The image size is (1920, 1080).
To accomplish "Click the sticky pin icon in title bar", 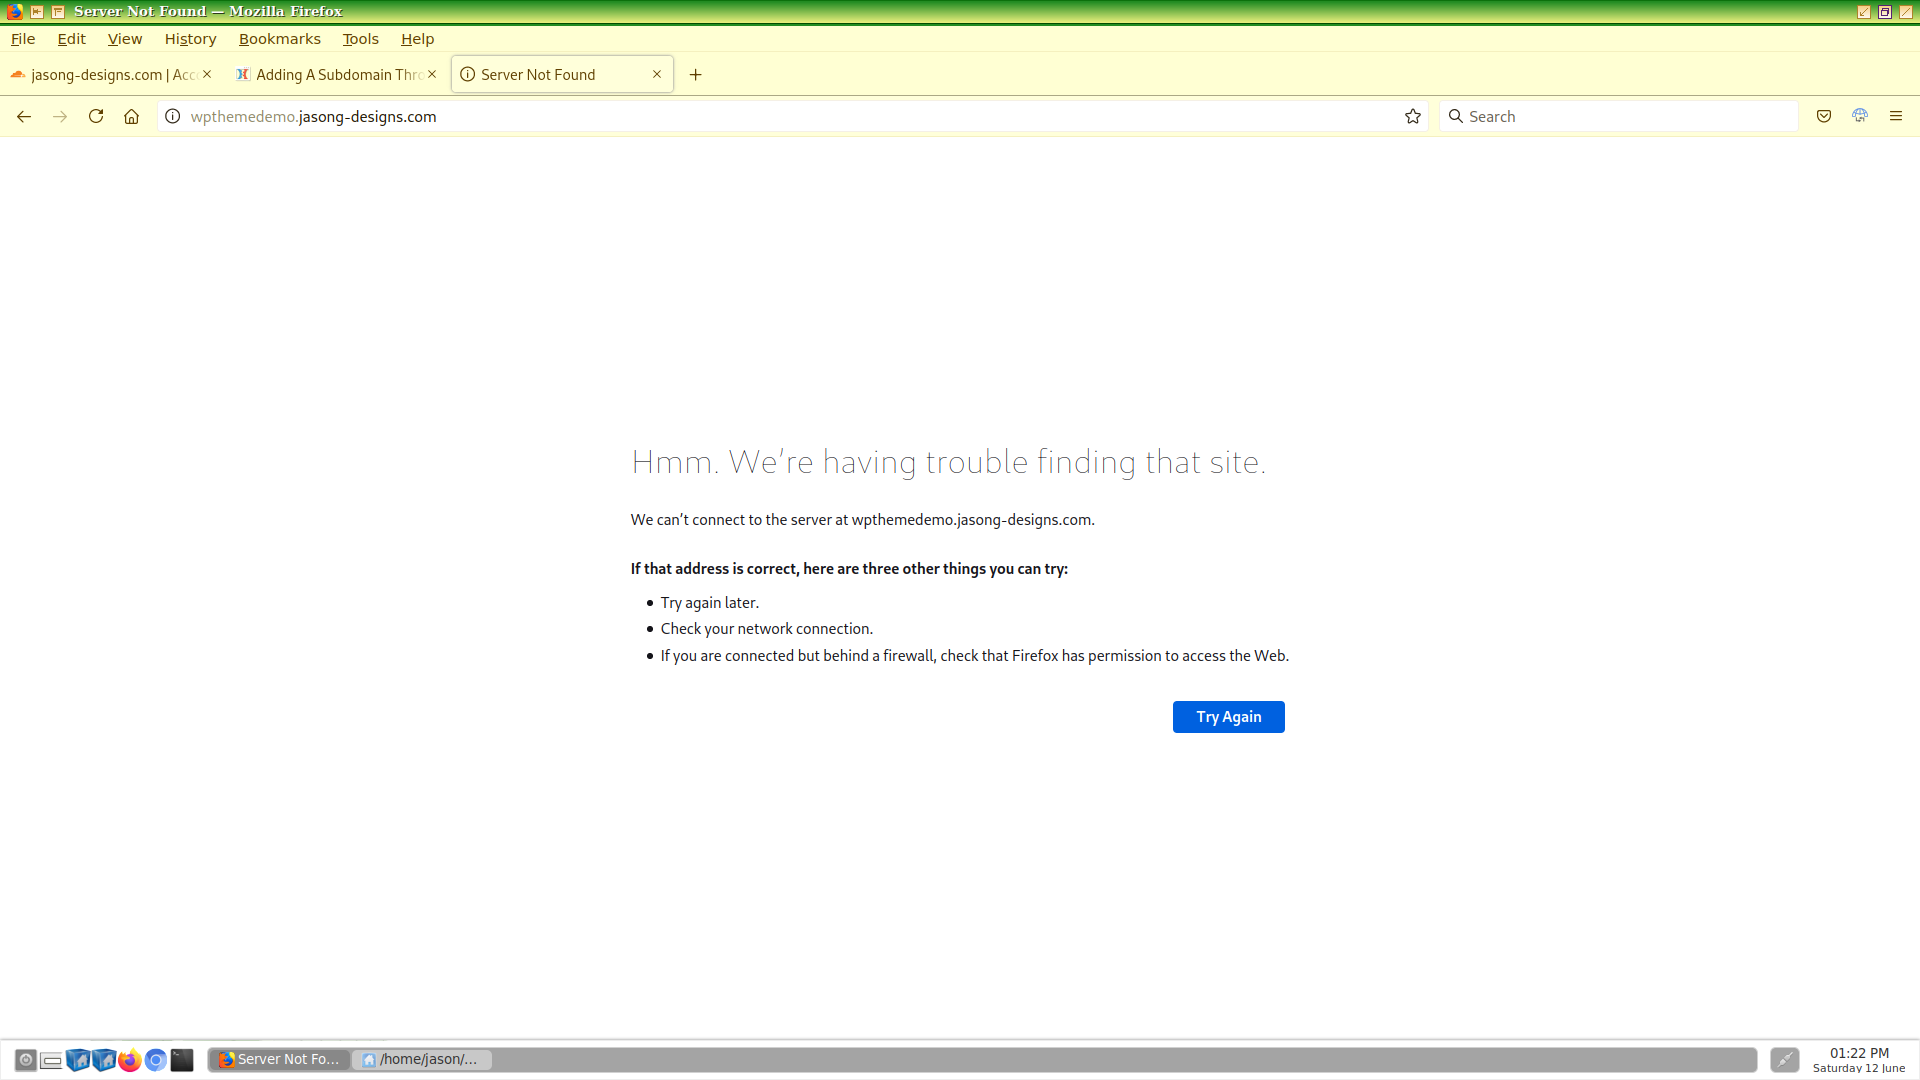I will [37, 12].
